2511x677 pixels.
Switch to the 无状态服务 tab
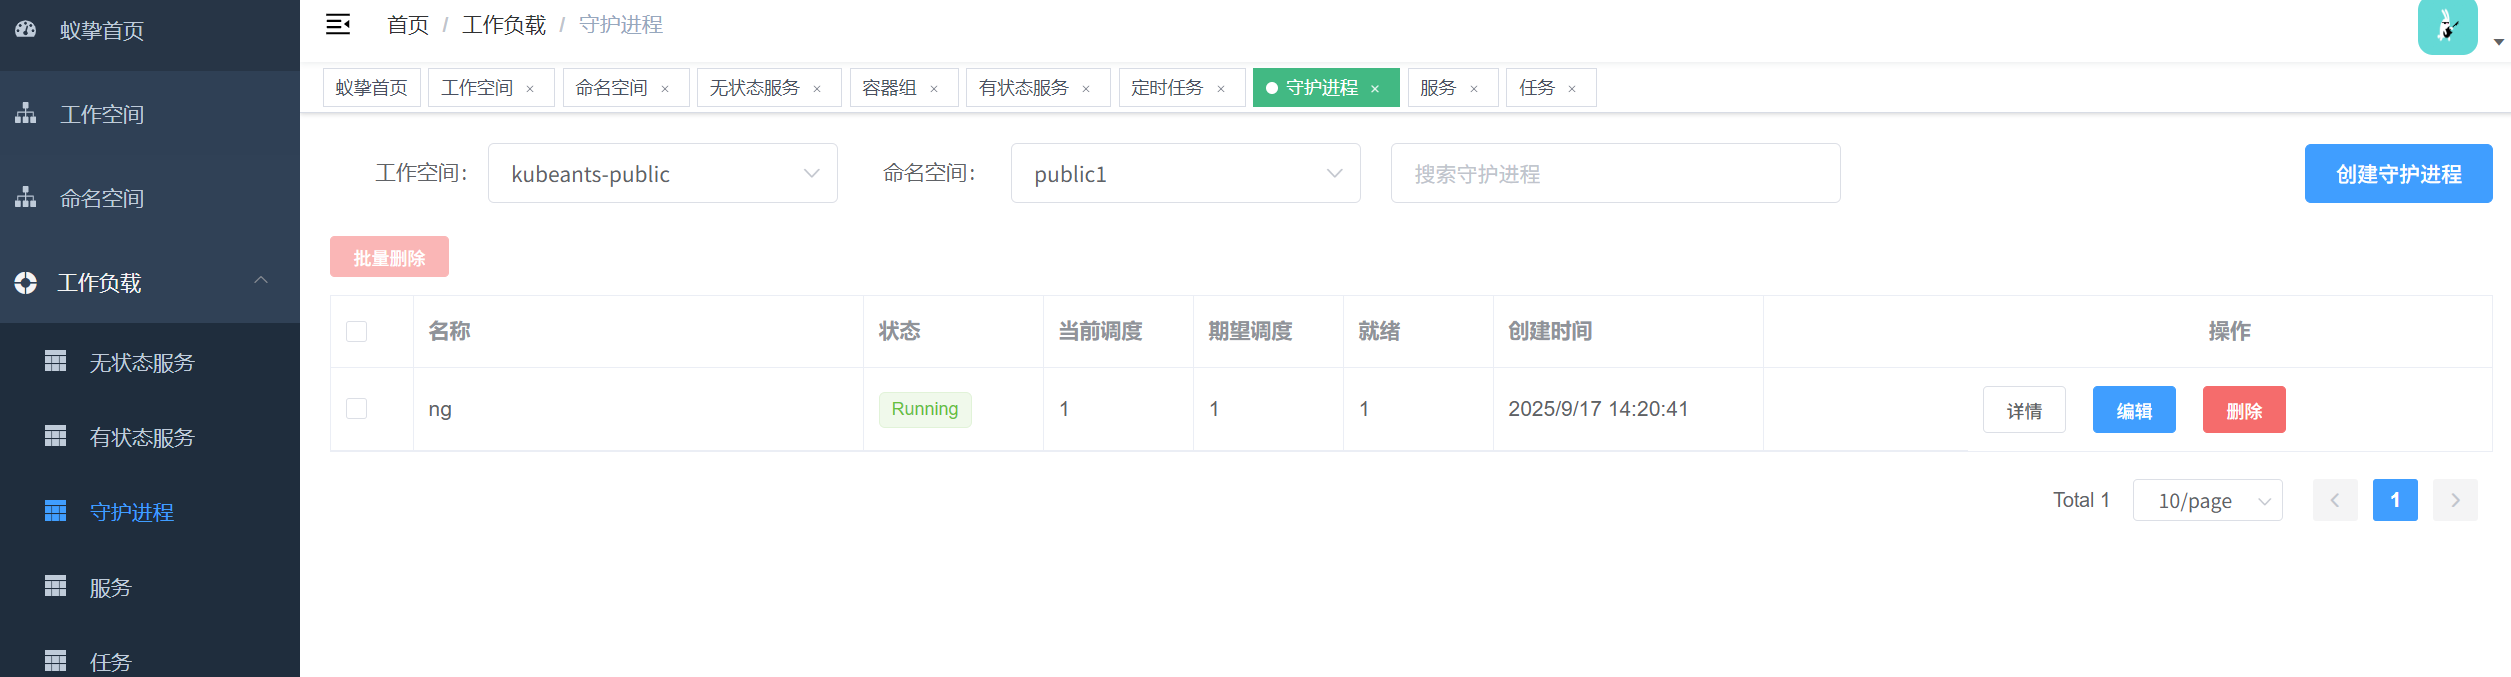click(x=755, y=88)
